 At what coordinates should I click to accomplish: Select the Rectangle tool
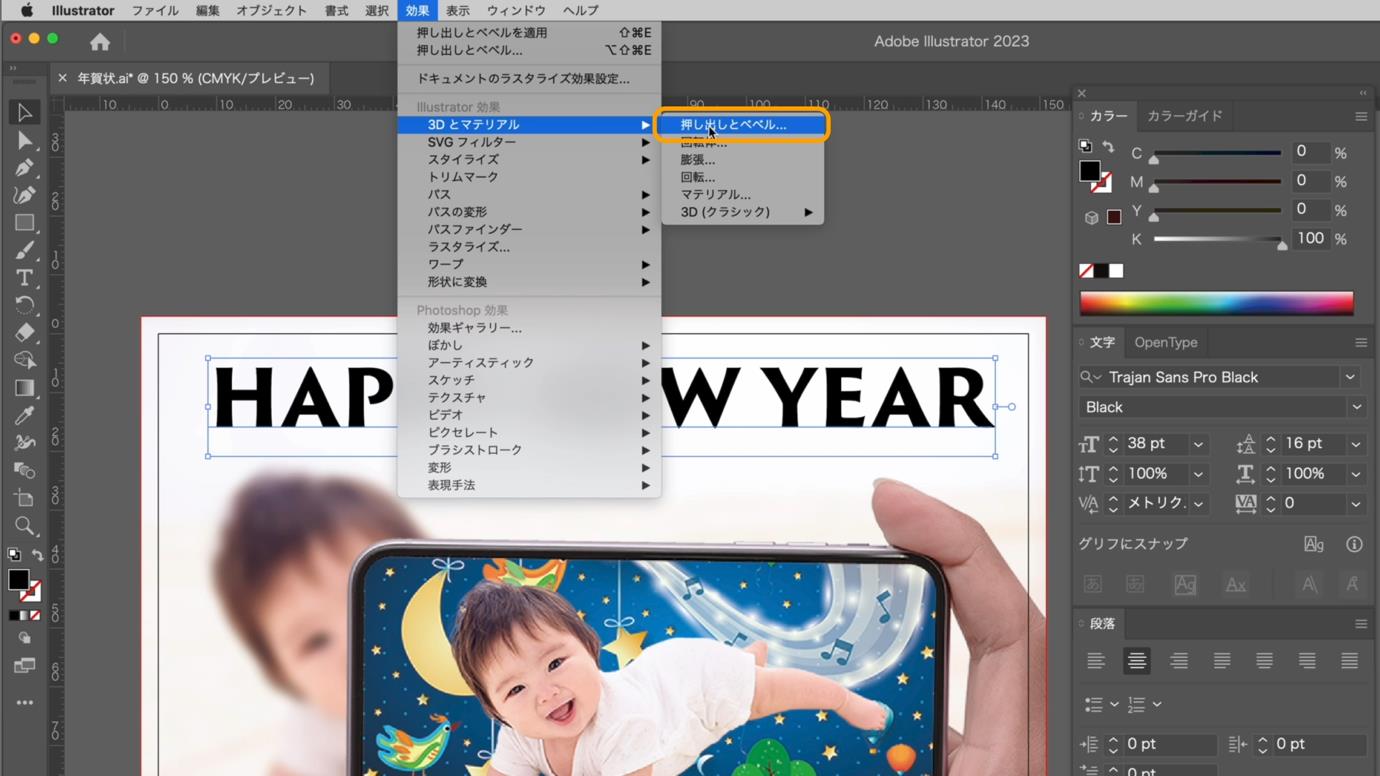coord(24,223)
